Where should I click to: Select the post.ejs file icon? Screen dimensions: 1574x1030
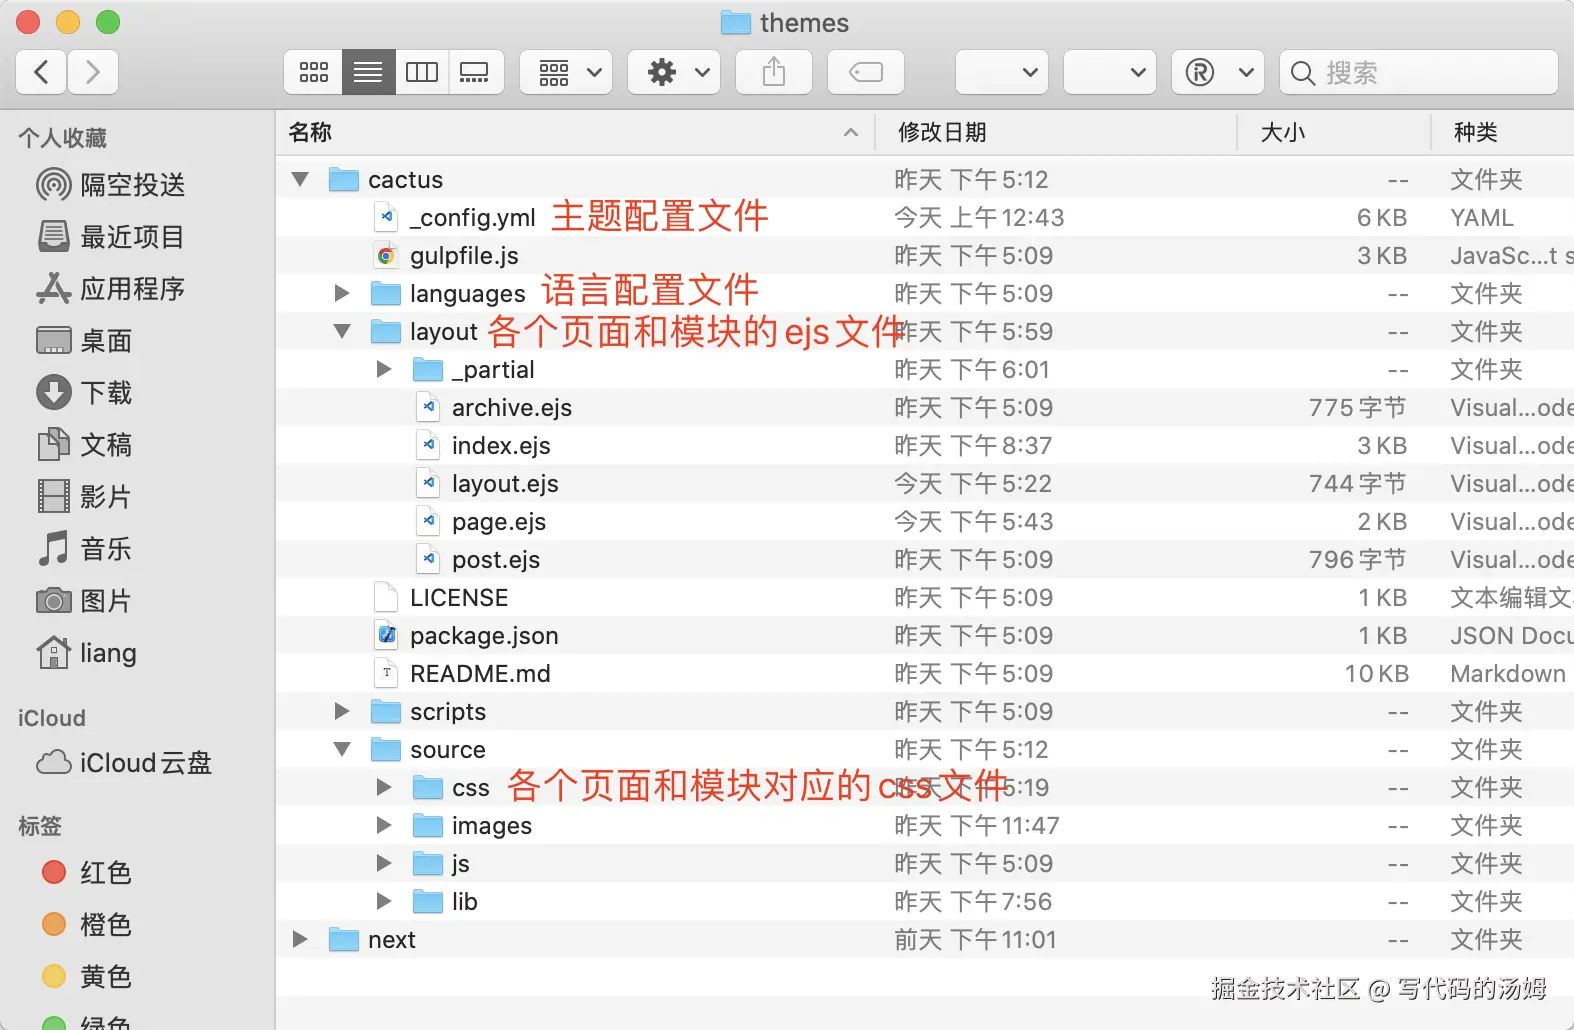(x=428, y=559)
